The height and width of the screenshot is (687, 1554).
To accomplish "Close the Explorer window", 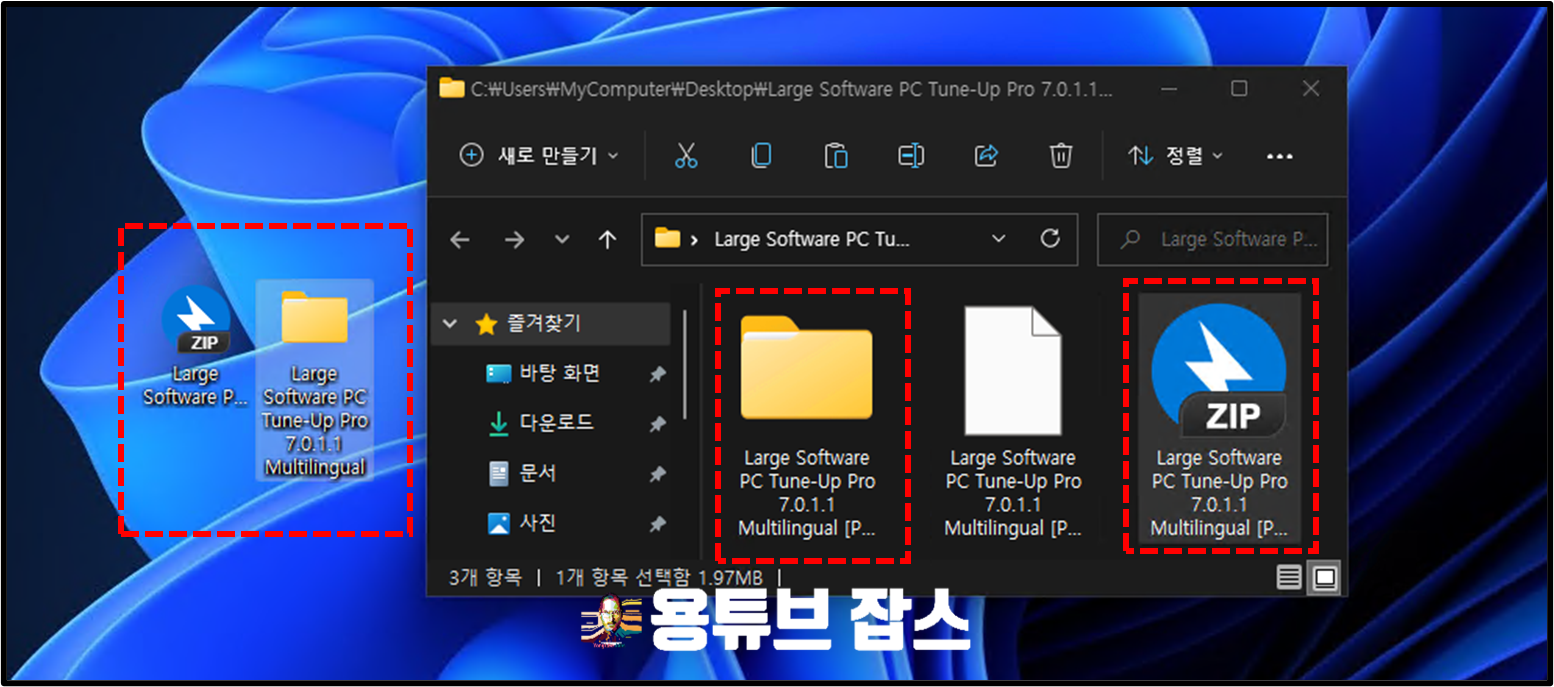I will pyautogui.click(x=1311, y=88).
